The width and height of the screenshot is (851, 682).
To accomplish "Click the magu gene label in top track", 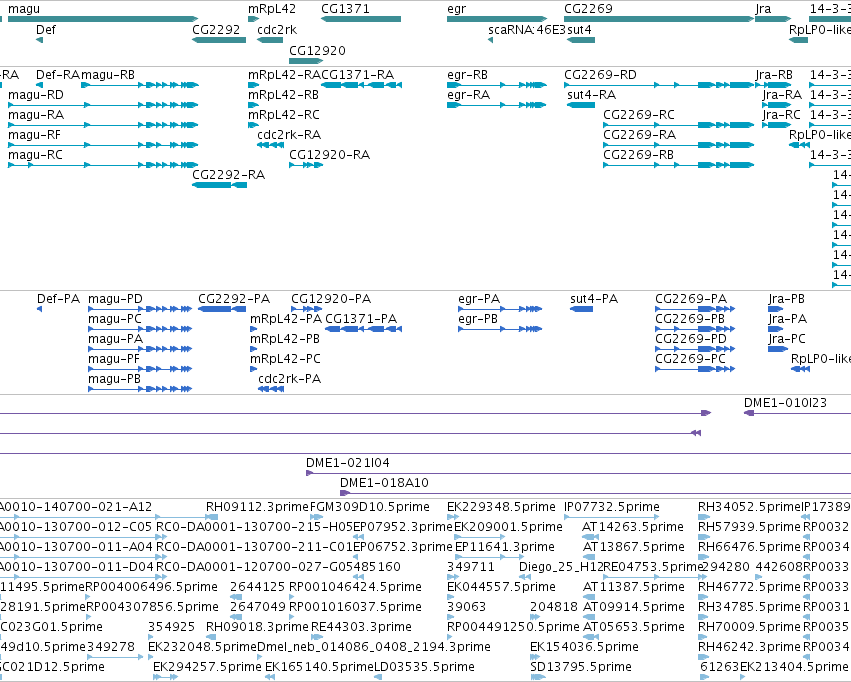I will click(24, 9).
